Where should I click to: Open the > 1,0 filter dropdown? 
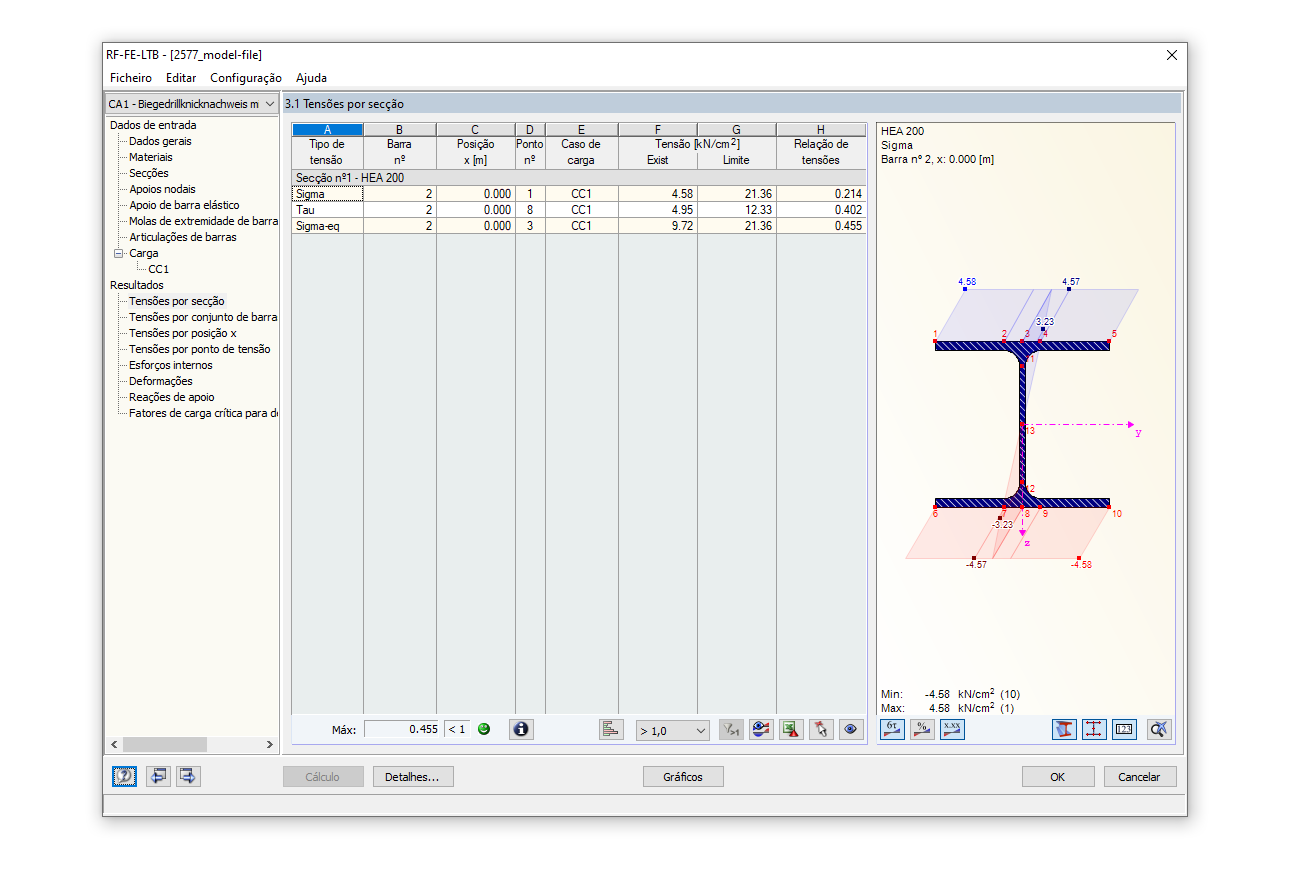click(x=672, y=730)
